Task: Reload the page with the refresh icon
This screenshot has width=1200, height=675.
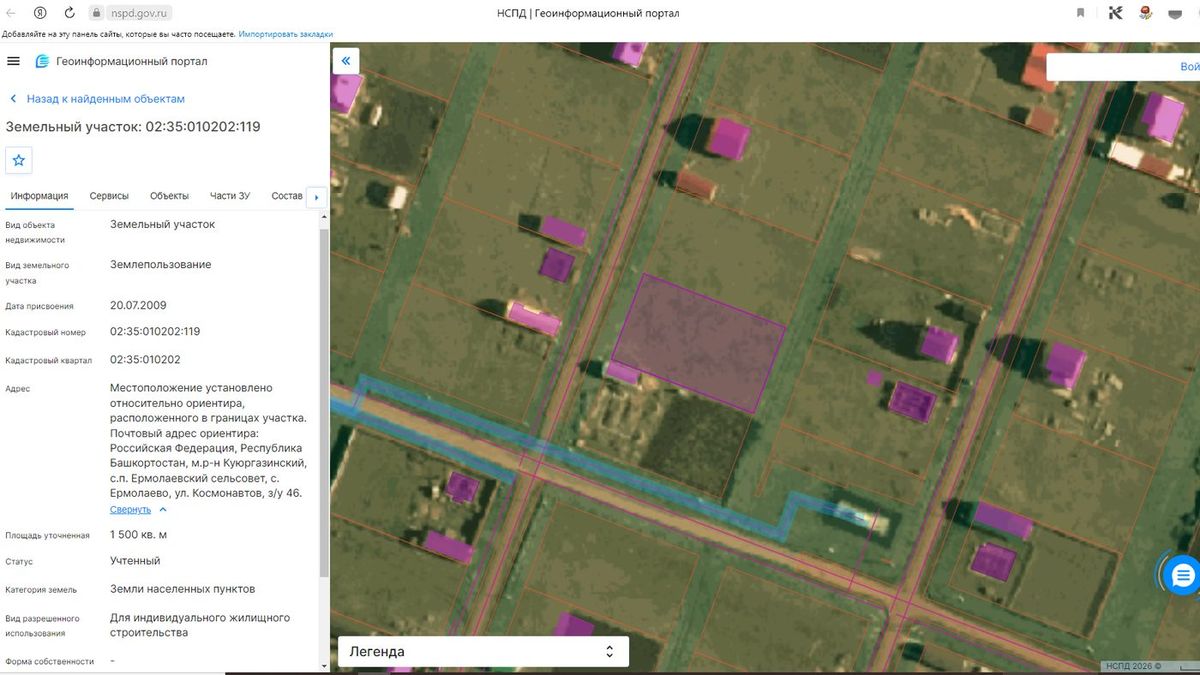Action: click(70, 13)
